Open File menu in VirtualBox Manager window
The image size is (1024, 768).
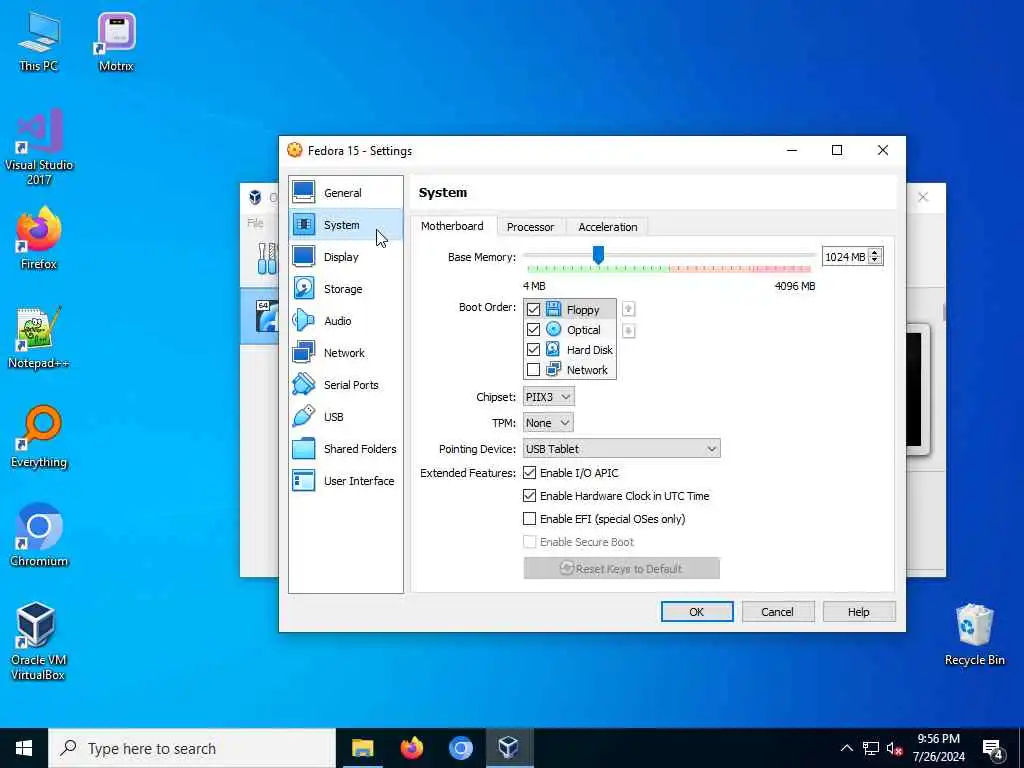(x=255, y=223)
